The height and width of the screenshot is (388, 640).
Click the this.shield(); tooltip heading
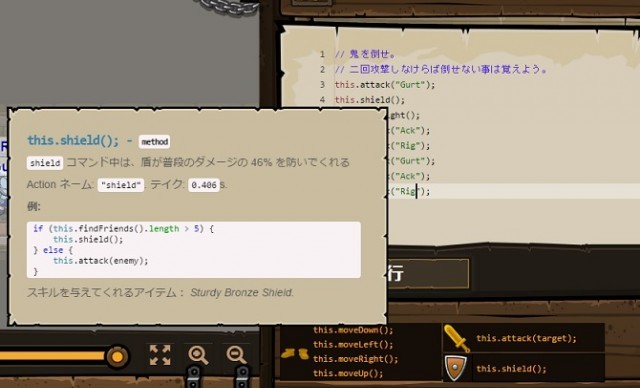tap(73, 140)
